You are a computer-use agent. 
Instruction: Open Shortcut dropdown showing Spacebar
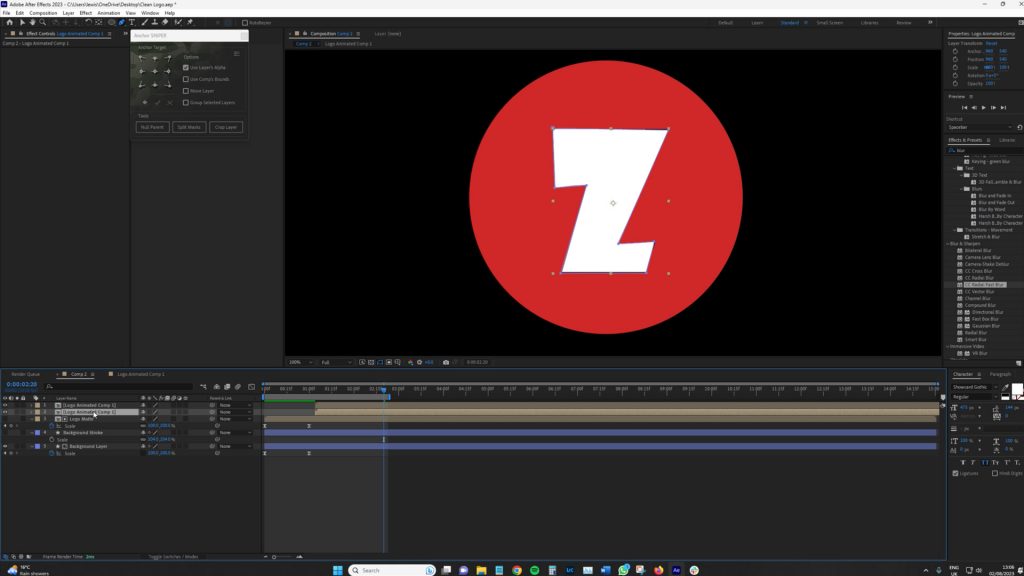(x=979, y=127)
